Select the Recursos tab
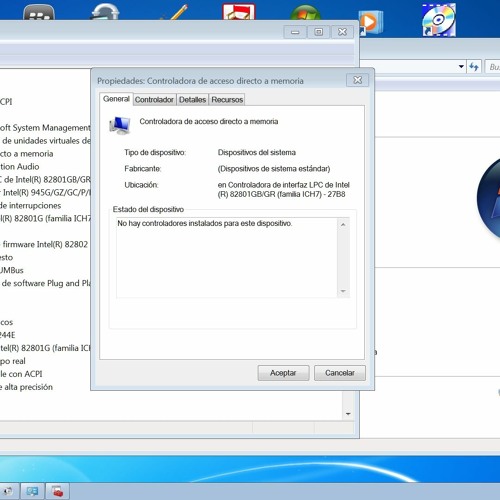 coord(227,100)
